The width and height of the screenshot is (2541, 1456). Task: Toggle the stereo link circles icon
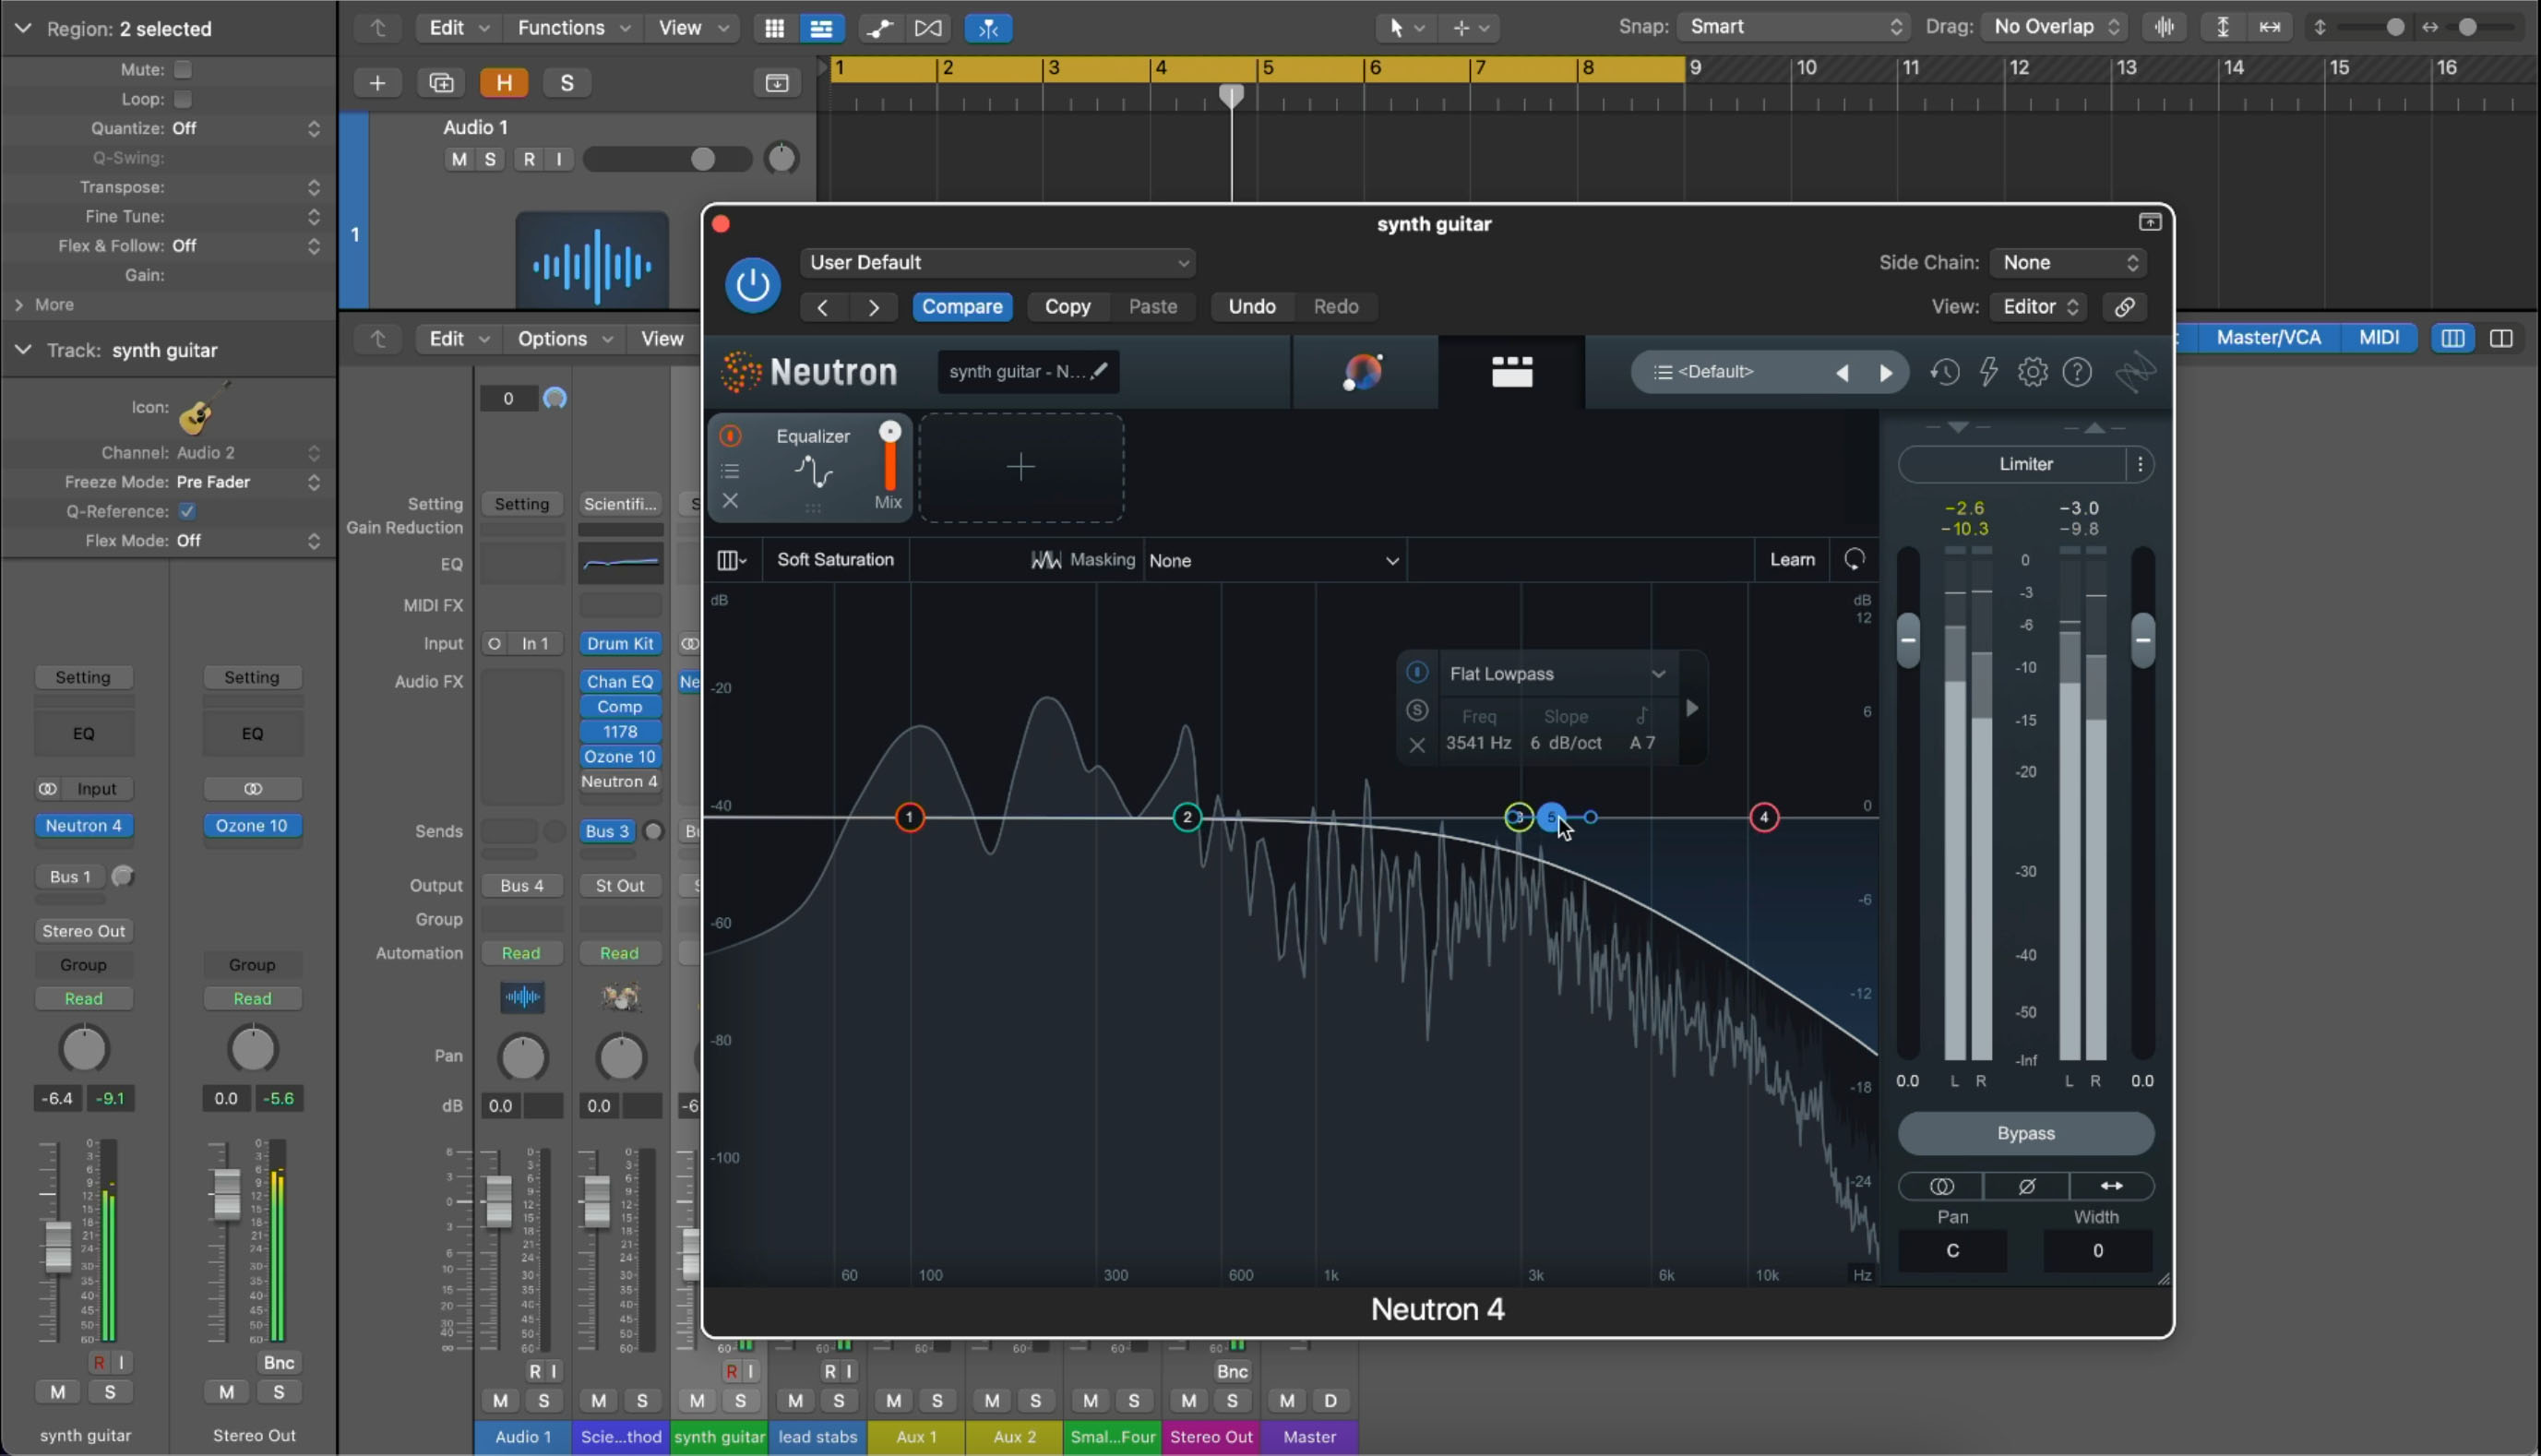[x=1940, y=1186]
